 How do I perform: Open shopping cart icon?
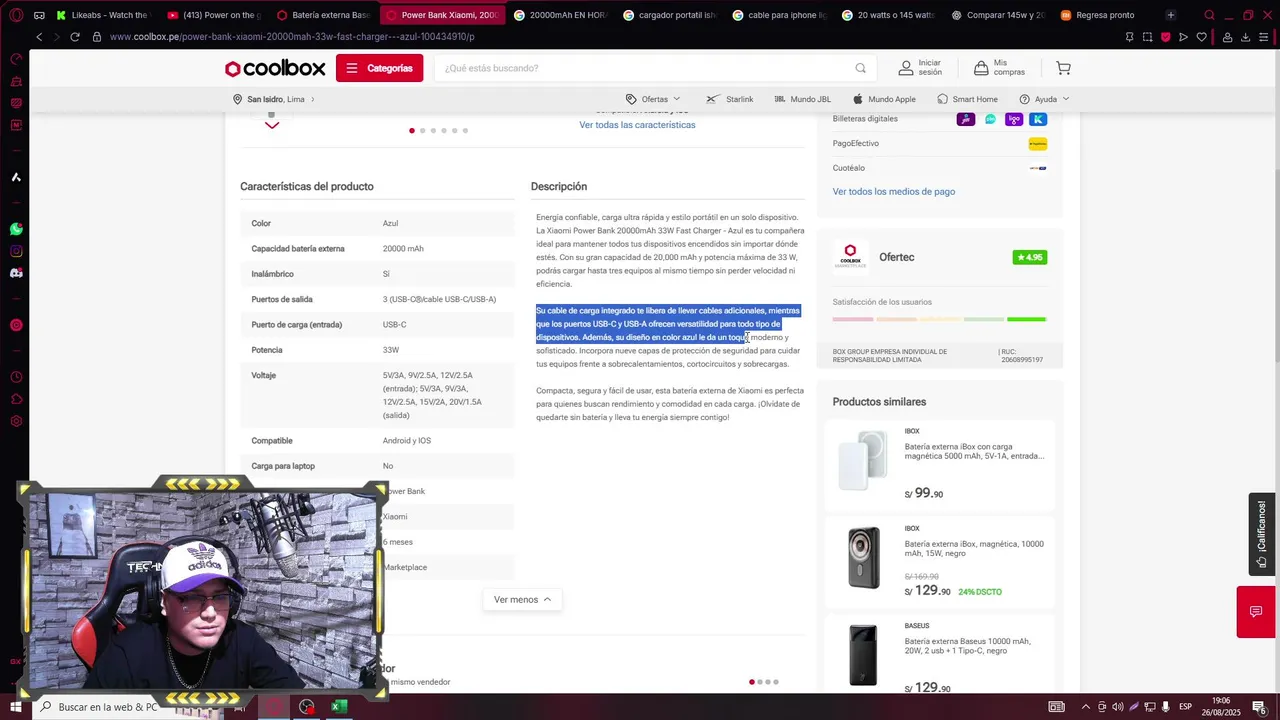tap(1063, 68)
